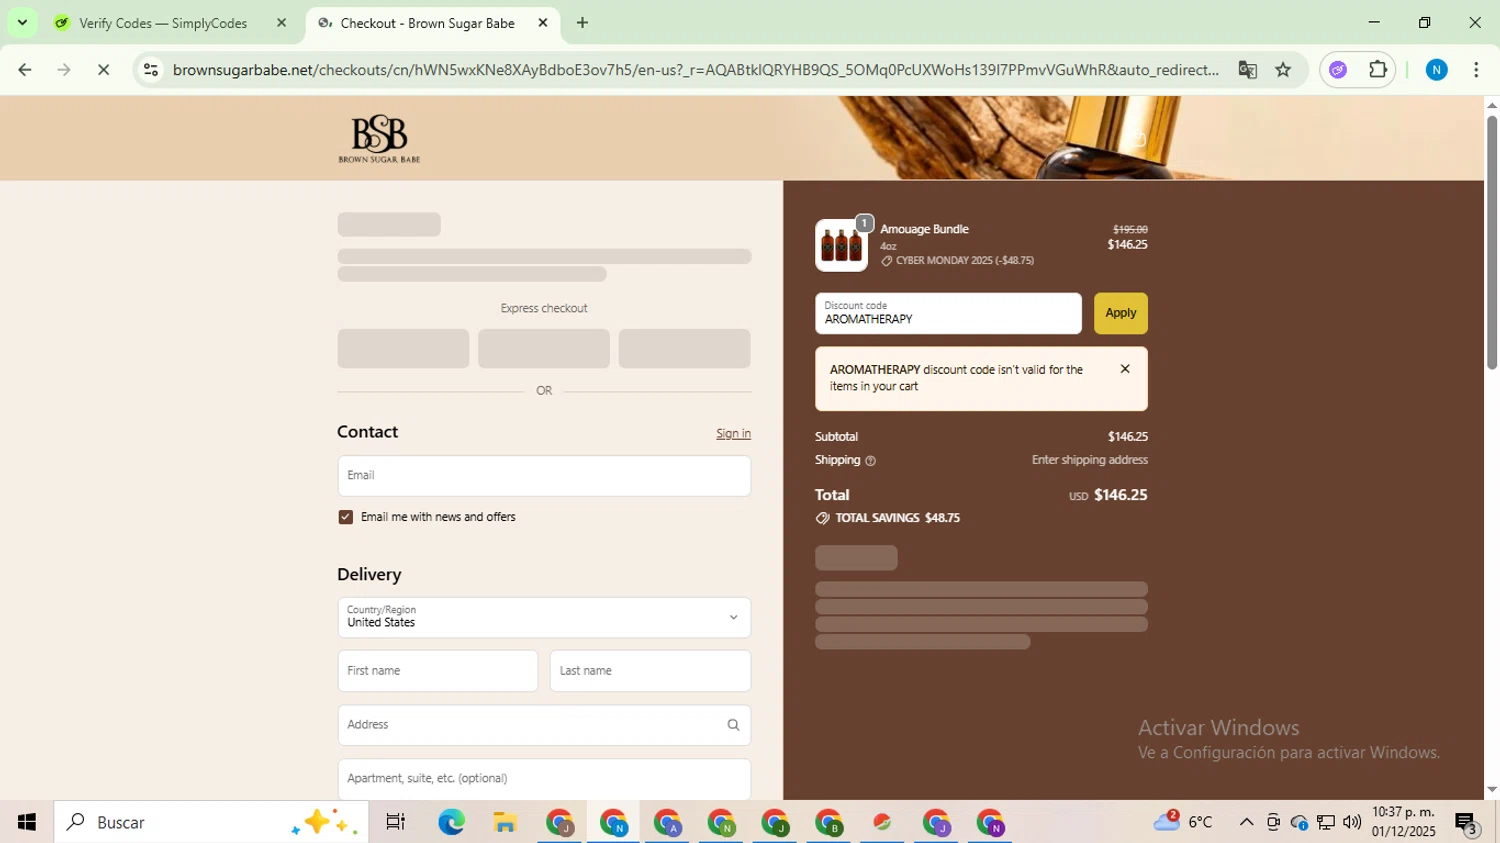Expand the Country/Region dropdown

tap(544, 617)
